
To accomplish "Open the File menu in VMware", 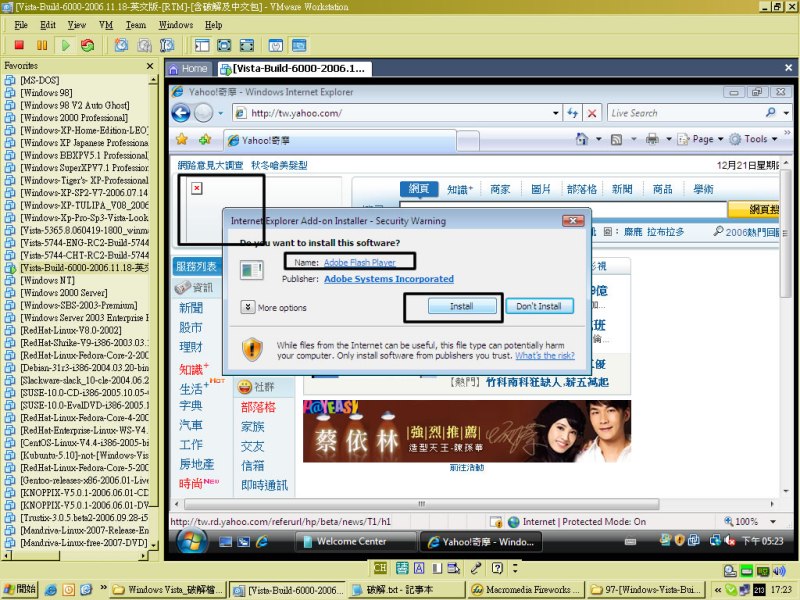I will click(x=21, y=25).
